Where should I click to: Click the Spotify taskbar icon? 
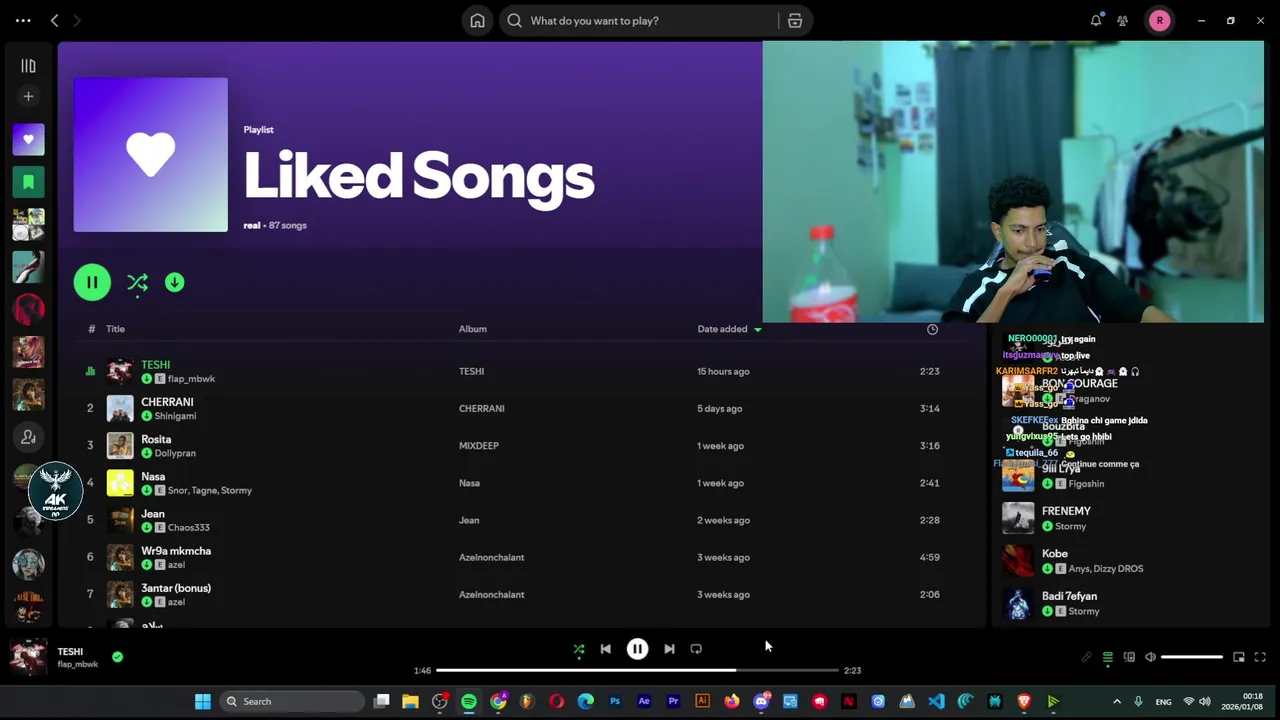point(469,701)
